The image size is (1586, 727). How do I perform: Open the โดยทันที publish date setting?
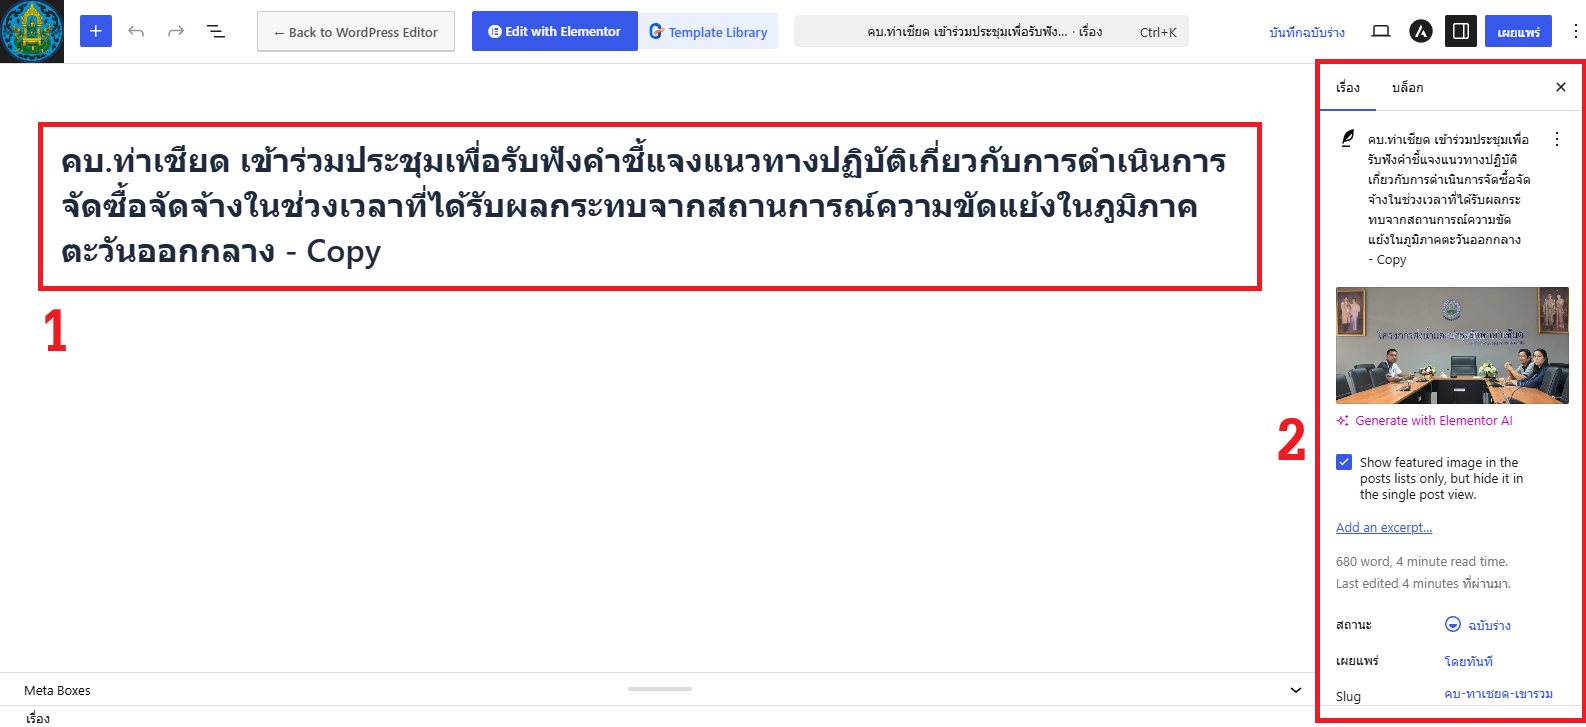[x=1469, y=661]
